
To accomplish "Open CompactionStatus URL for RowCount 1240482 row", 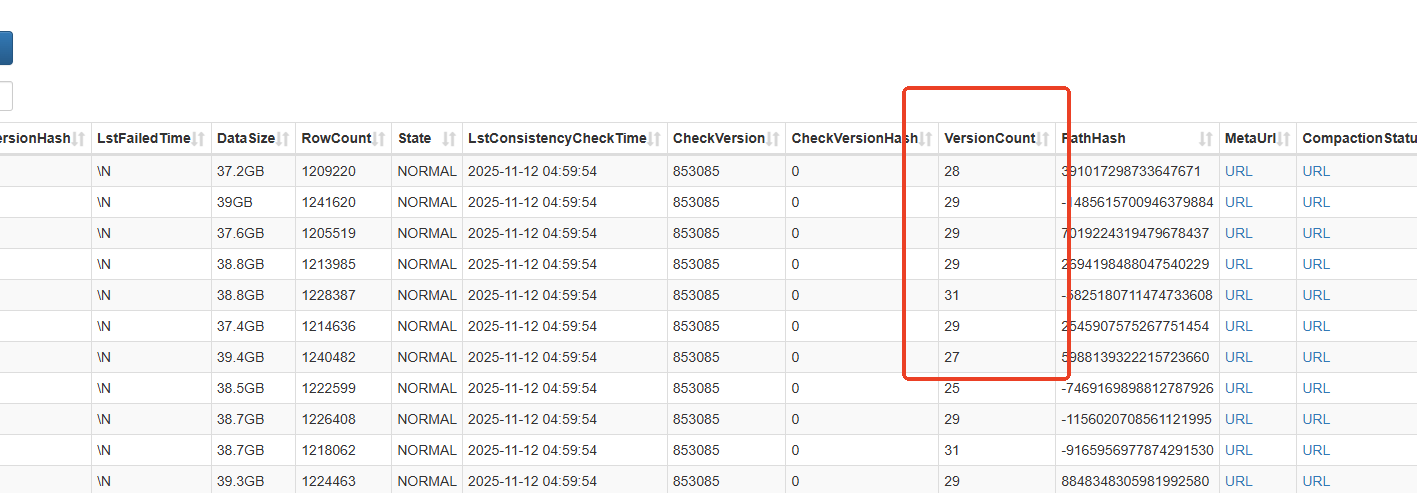I will pos(1316,357).
